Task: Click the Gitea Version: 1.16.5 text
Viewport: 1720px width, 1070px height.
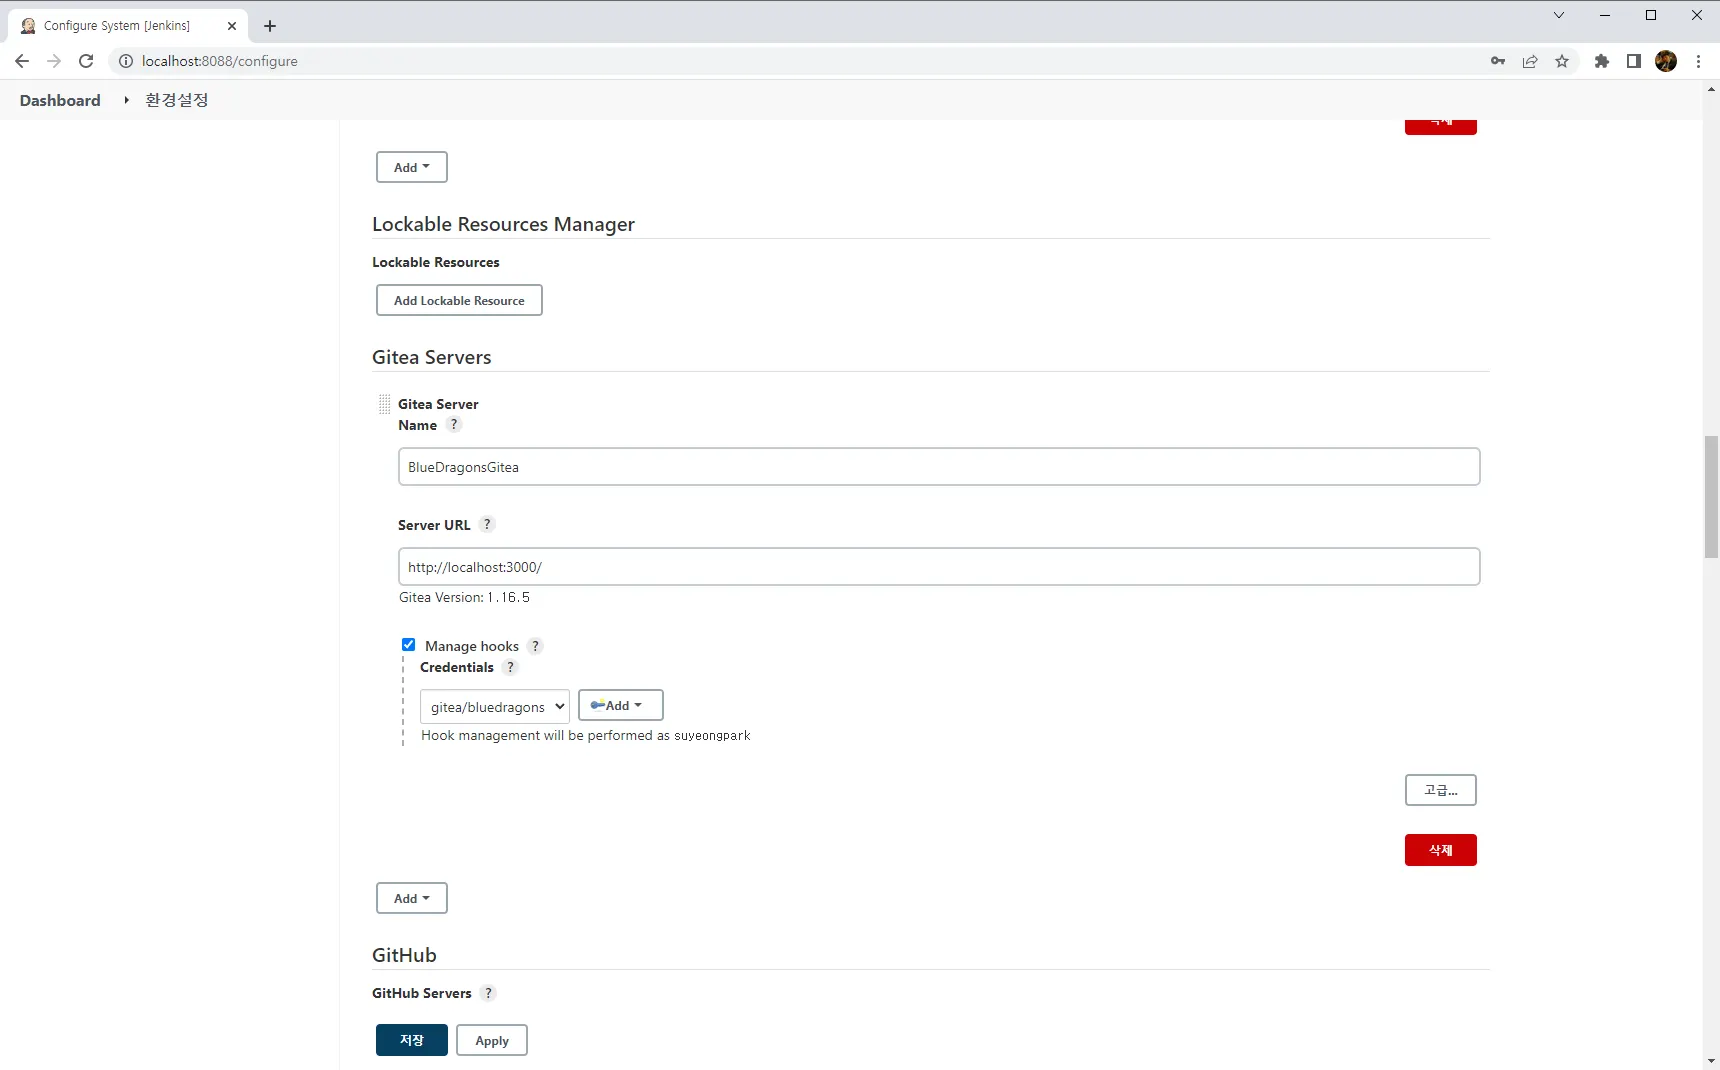Action: click(x=464, y=597)
